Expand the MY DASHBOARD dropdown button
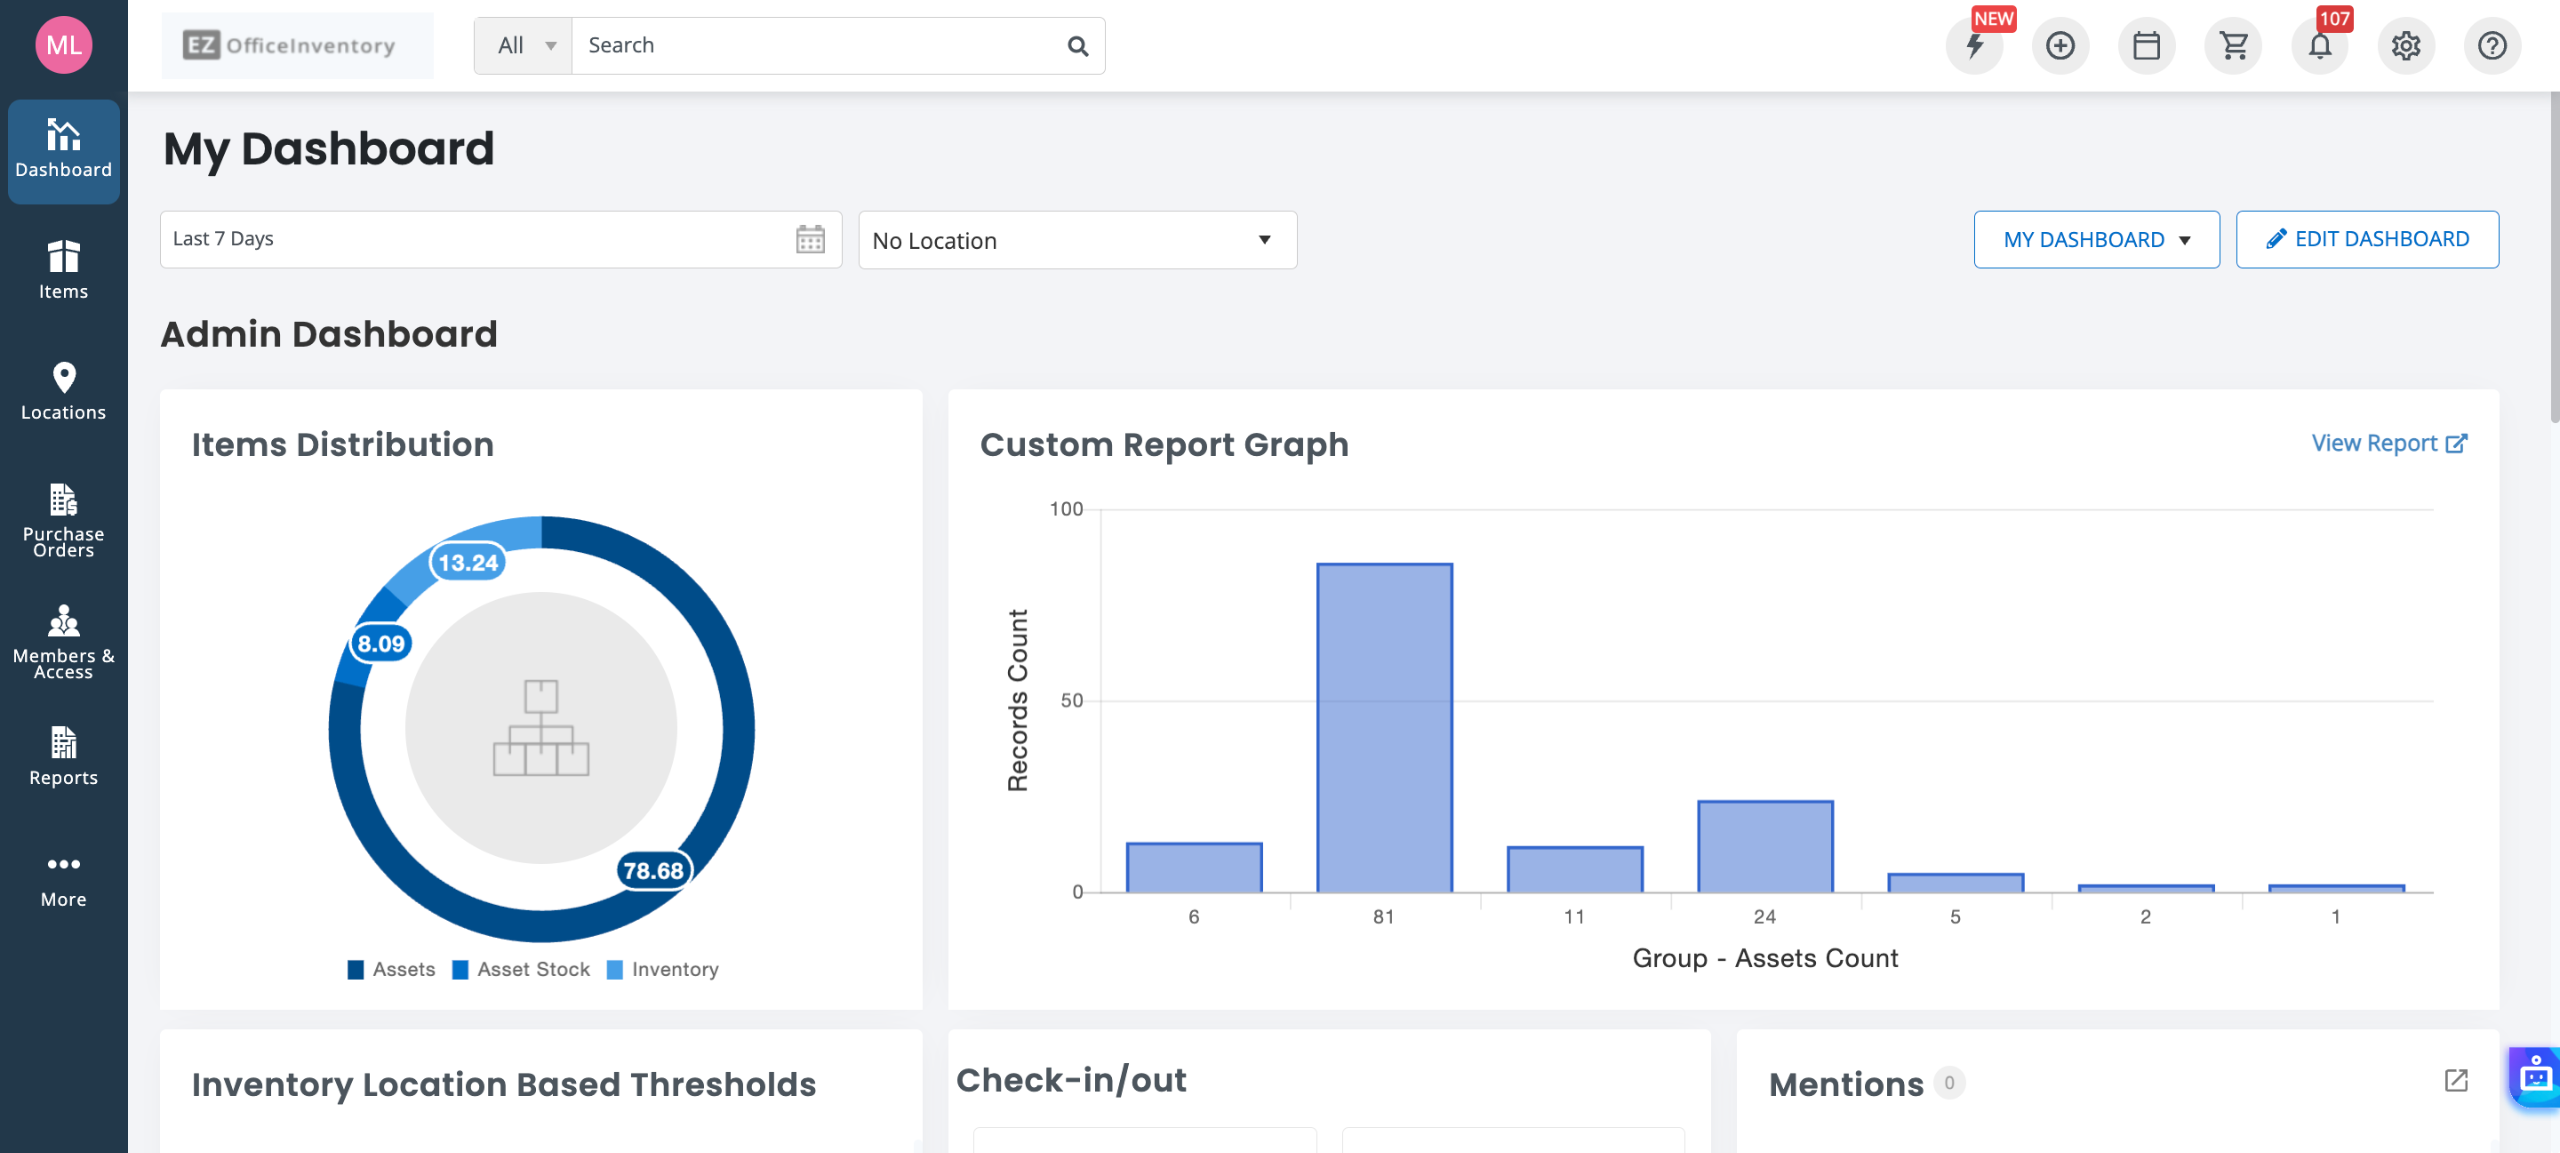The height and width of the screenshot is (1153, 2560). click(x=2096, y=240)
